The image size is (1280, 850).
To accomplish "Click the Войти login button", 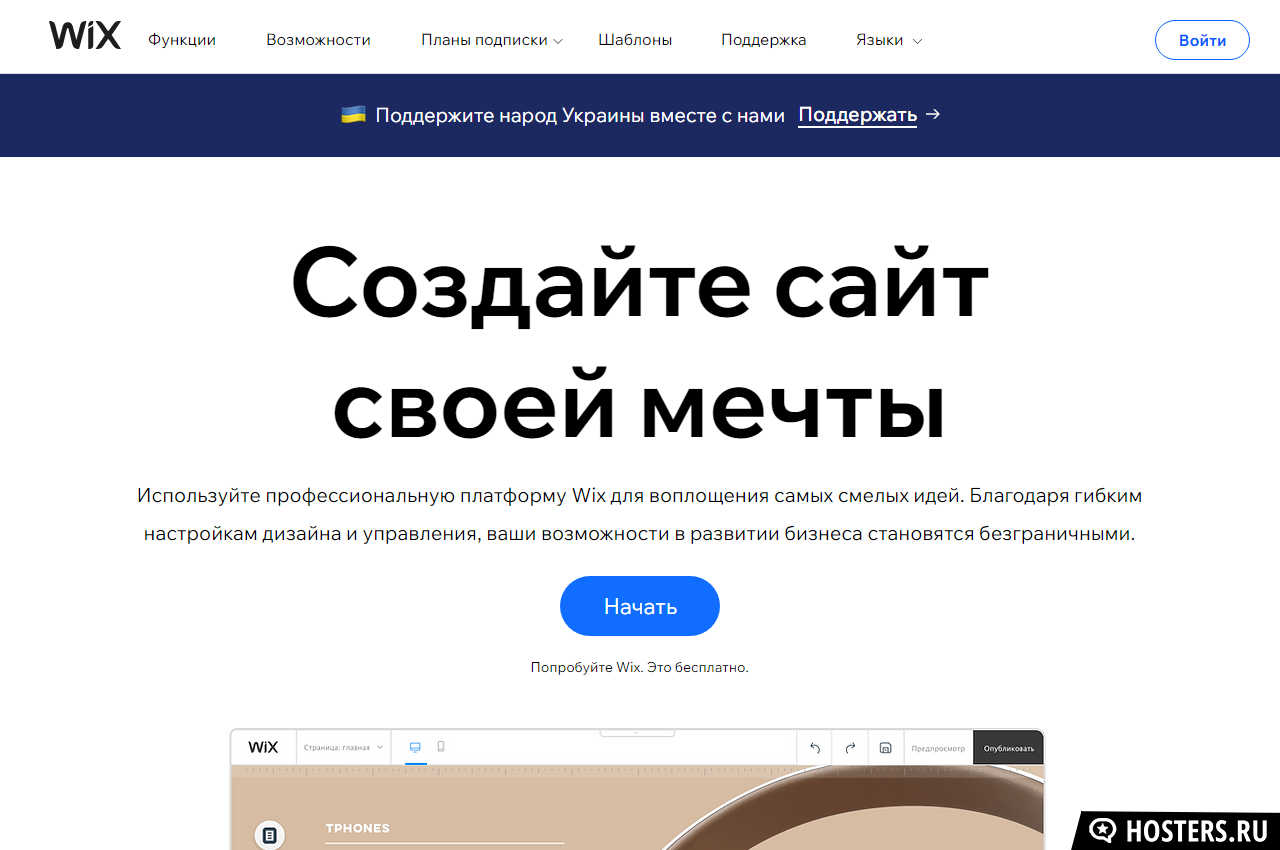I will pyautogui.click(x=1201, y=40).
